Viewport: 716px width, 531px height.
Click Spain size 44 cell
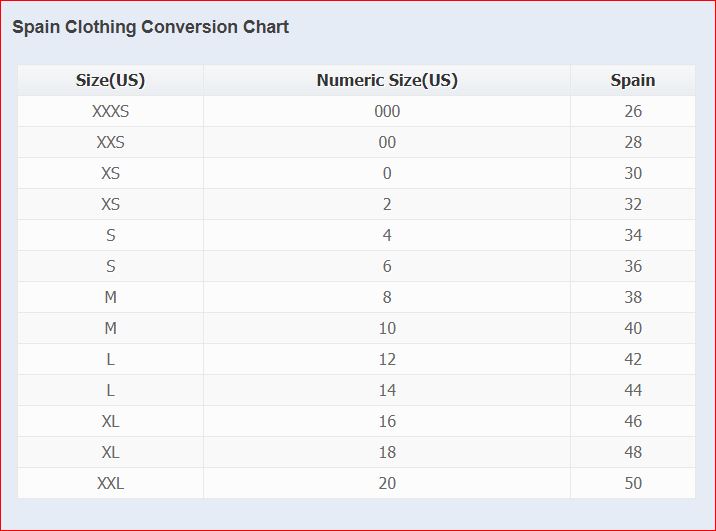633,390
